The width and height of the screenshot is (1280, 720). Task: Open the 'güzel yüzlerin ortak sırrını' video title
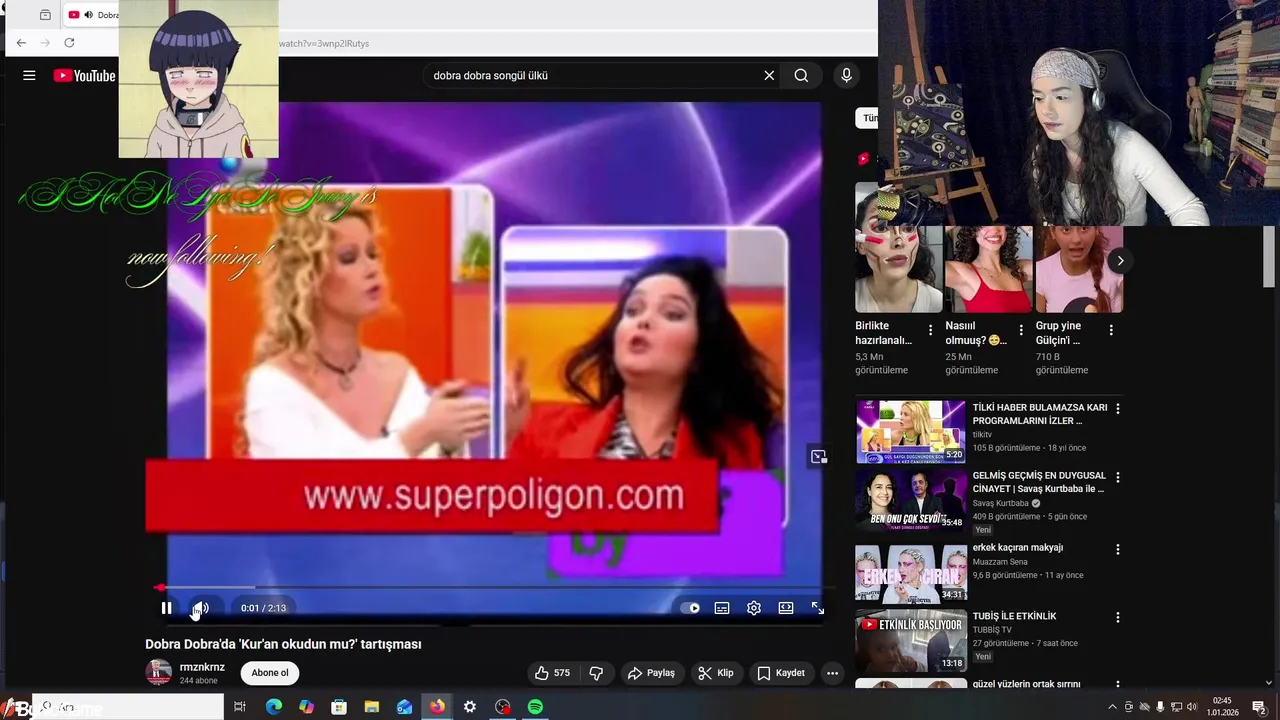click(1026, 684)
